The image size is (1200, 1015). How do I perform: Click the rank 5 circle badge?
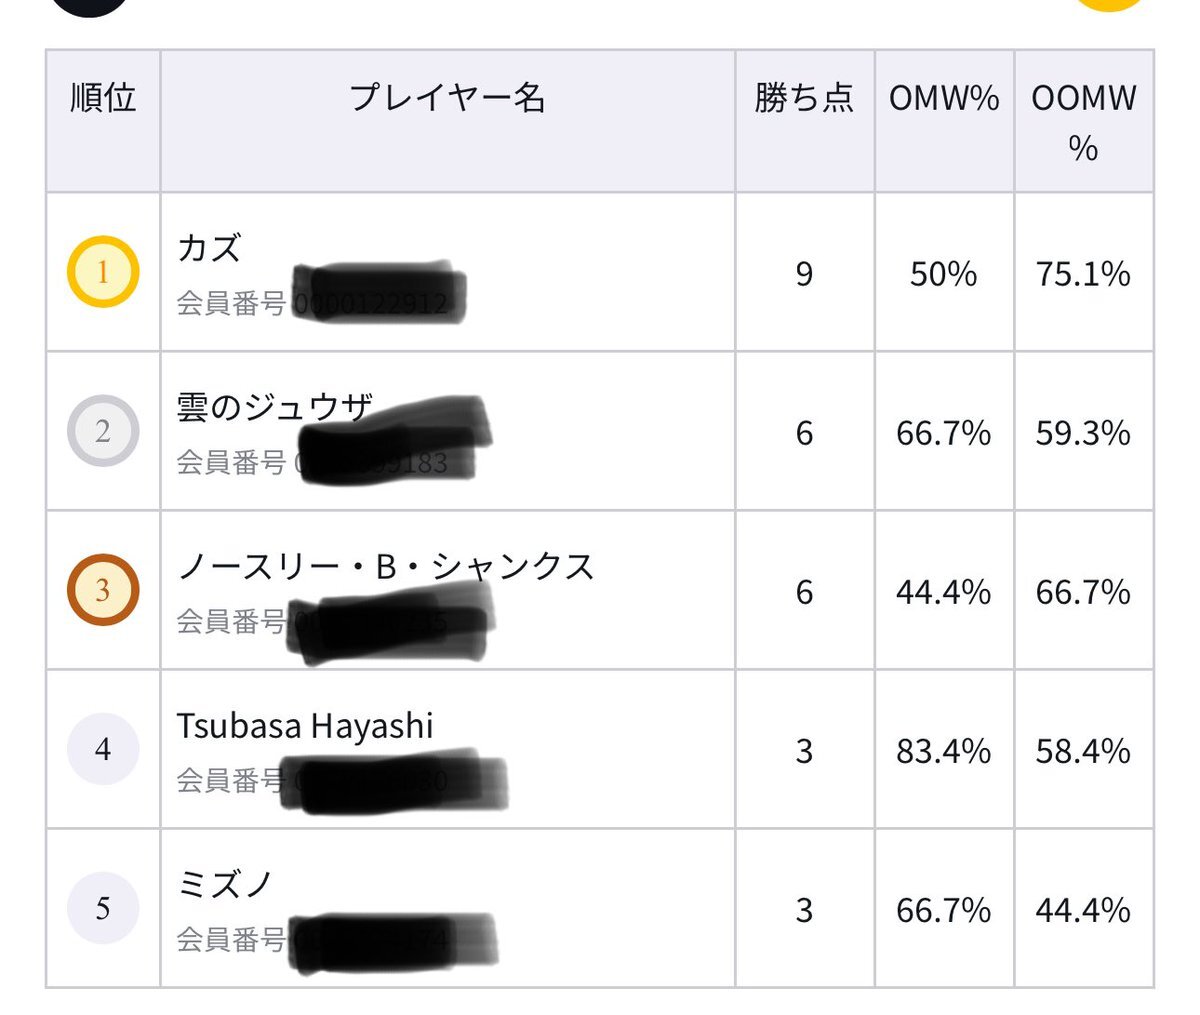click(102, 908)
